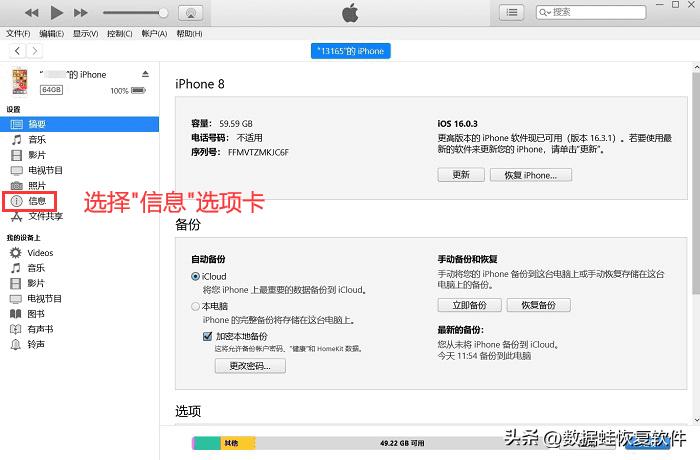This screenshot has width=700, height=460.
Task: Click the rewind previous track button
Action: (31, 13)
